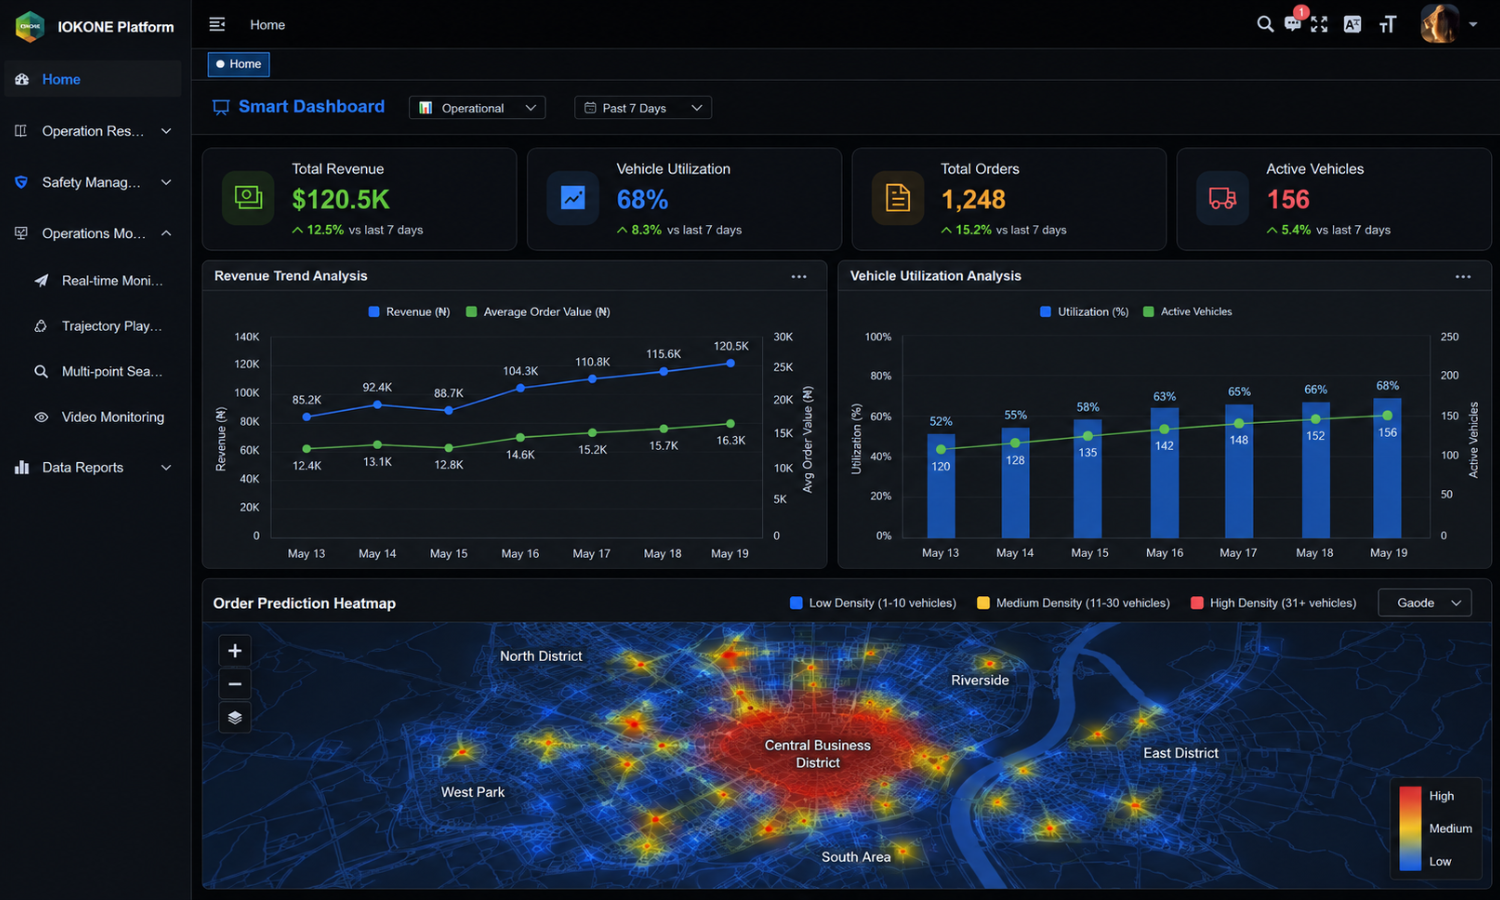Click the 1,248 total orders value

tap(973, 200)
